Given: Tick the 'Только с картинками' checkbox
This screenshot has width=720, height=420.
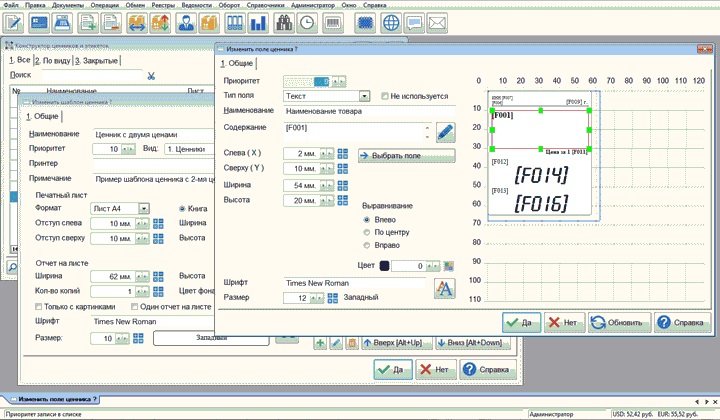Looking at the screenshot, I should 39,307.
